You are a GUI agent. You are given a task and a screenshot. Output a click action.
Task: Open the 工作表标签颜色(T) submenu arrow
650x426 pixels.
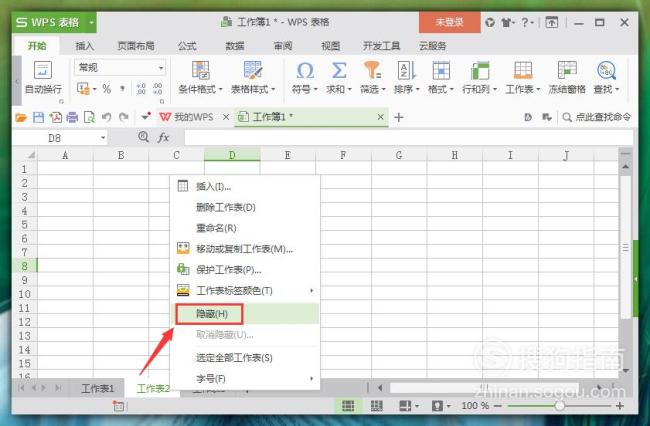coord(311,291)
